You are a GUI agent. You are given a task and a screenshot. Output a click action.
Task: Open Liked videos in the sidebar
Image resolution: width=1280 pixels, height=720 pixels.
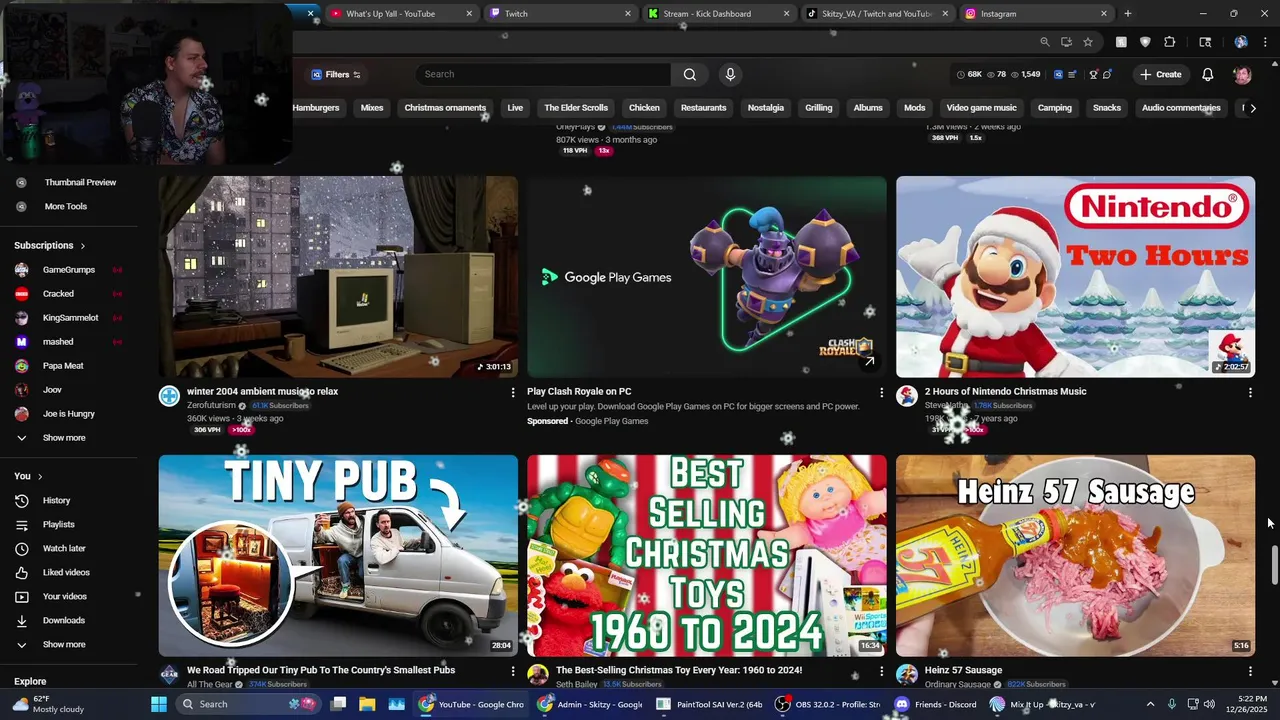pyautogui.click(x=66, y=573)
